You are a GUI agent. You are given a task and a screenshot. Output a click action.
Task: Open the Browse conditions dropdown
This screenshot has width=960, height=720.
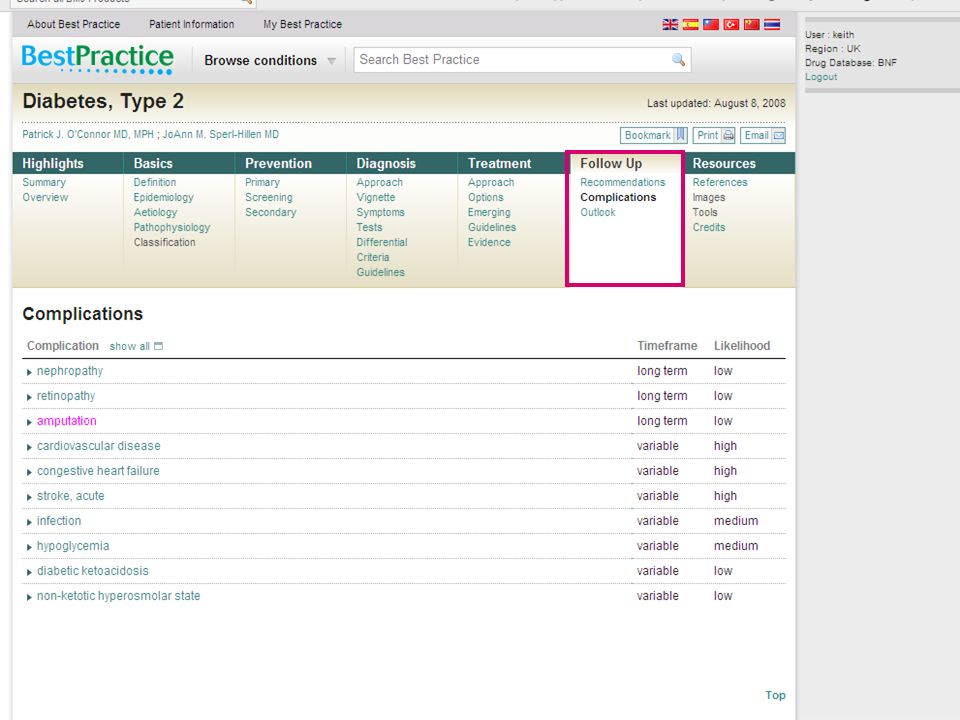point(270,61)
